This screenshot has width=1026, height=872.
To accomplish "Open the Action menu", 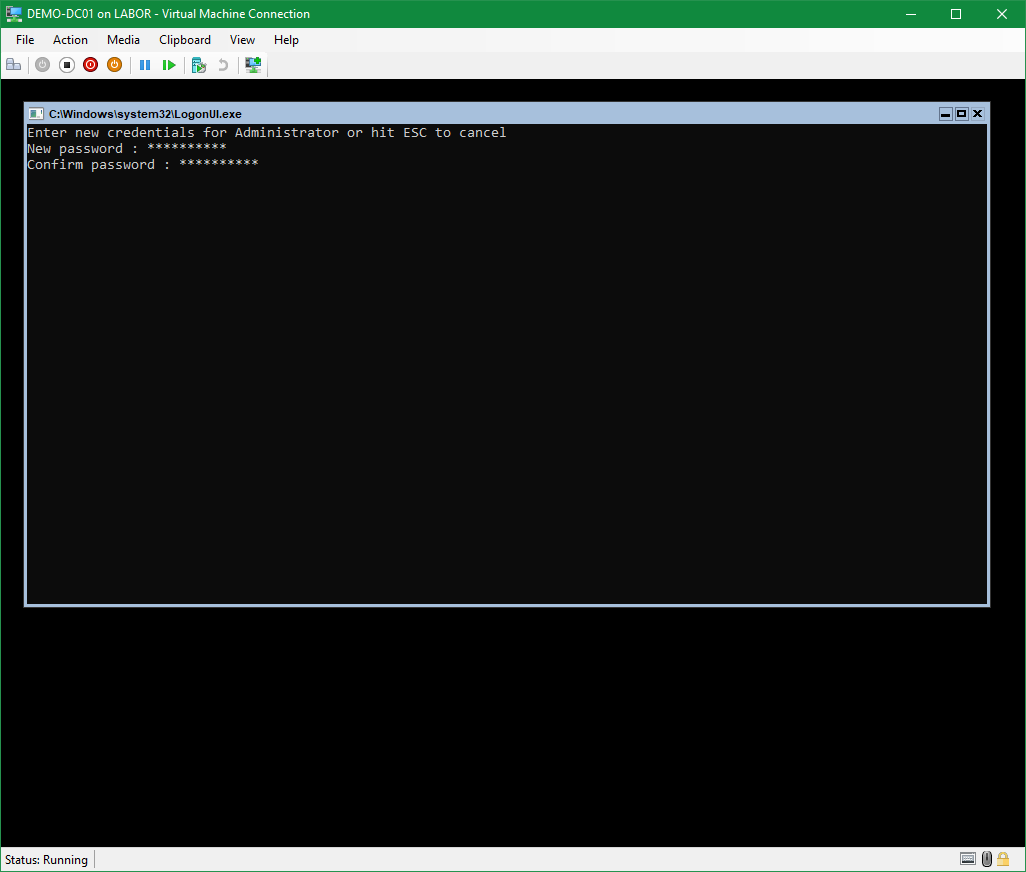I will click(70, 40).
